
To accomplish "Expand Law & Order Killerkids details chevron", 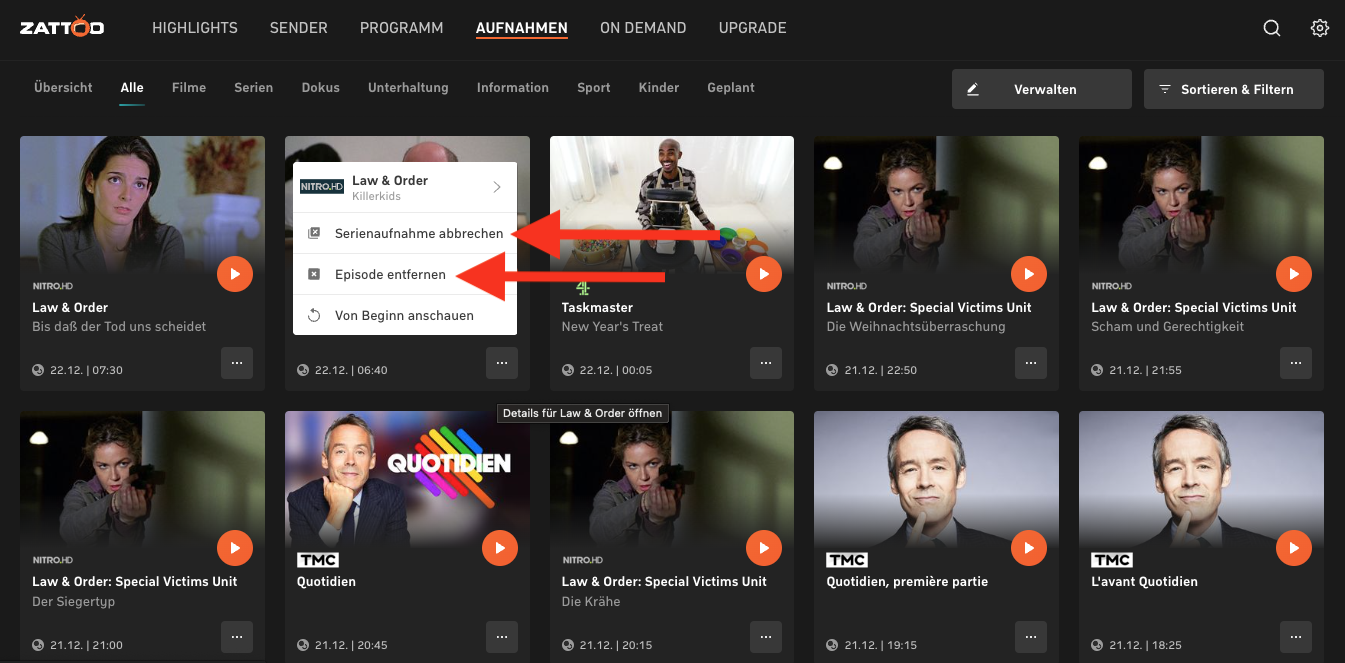I will point(497,187).
